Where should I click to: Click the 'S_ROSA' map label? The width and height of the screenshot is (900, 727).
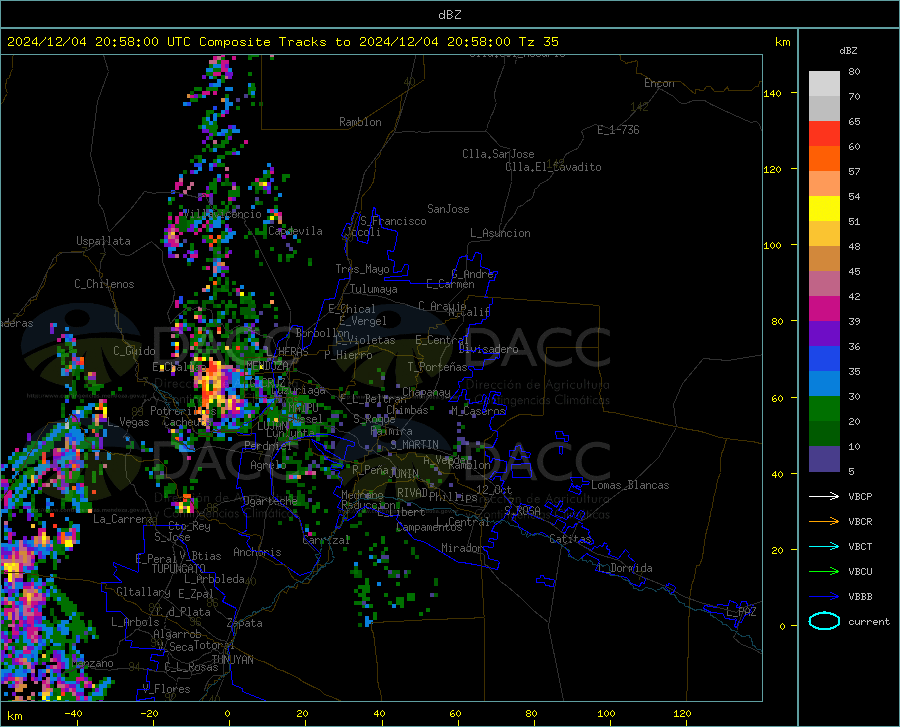522,510
